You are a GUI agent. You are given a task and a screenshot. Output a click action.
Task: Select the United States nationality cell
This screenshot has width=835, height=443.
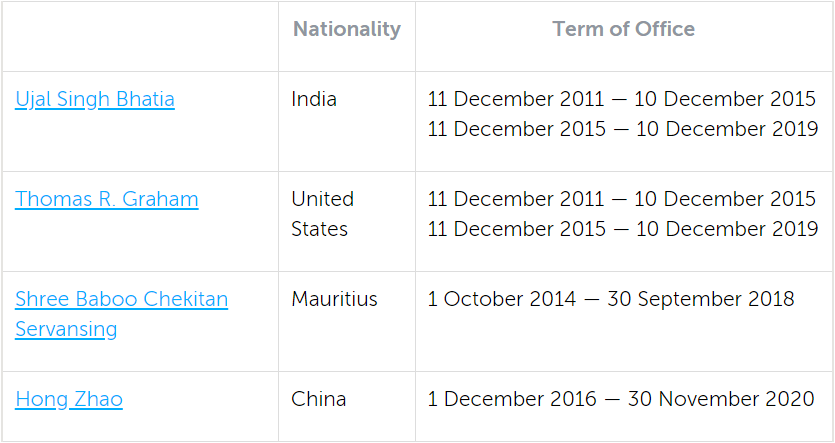pos(322,214)
